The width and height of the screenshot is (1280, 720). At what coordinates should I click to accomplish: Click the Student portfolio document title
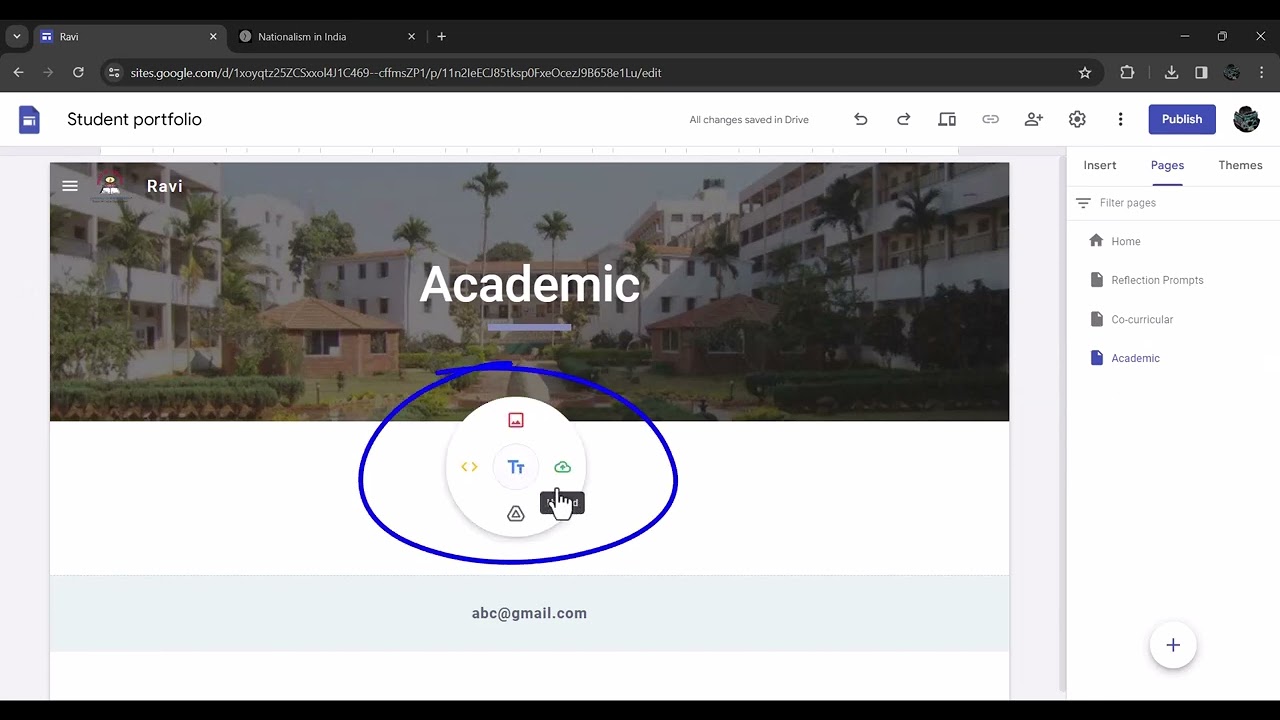coord(134,119)
